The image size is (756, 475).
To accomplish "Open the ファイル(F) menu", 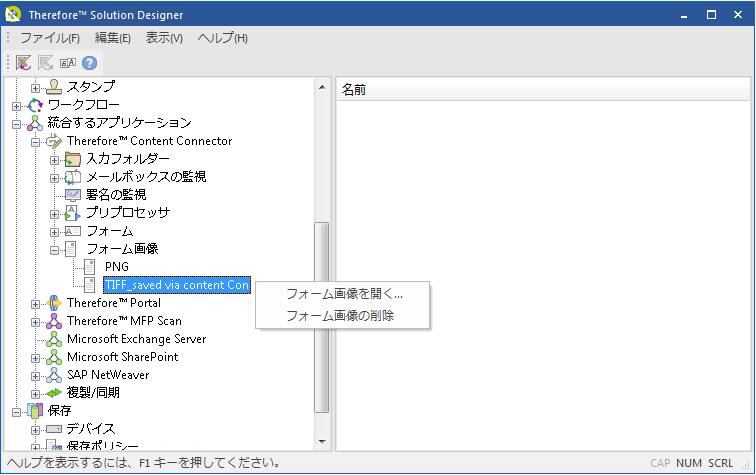I will pos(50,38).
